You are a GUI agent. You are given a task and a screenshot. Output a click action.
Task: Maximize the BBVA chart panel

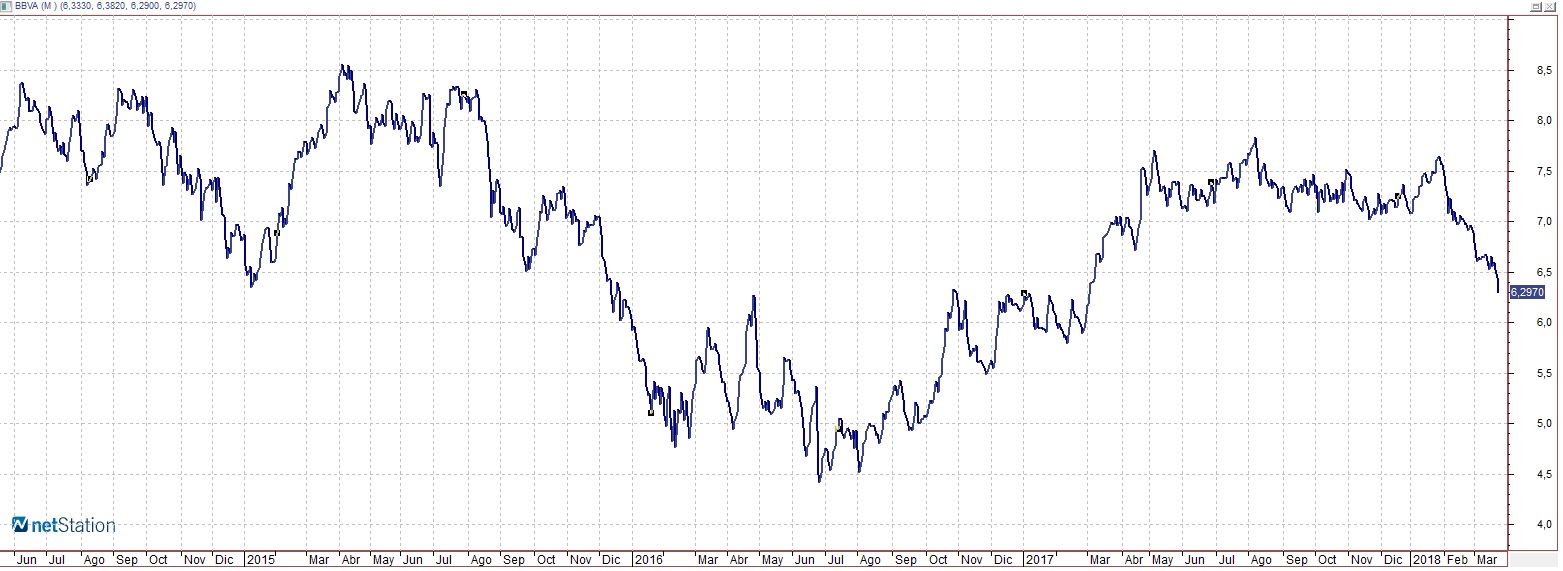coord(1538,6)
